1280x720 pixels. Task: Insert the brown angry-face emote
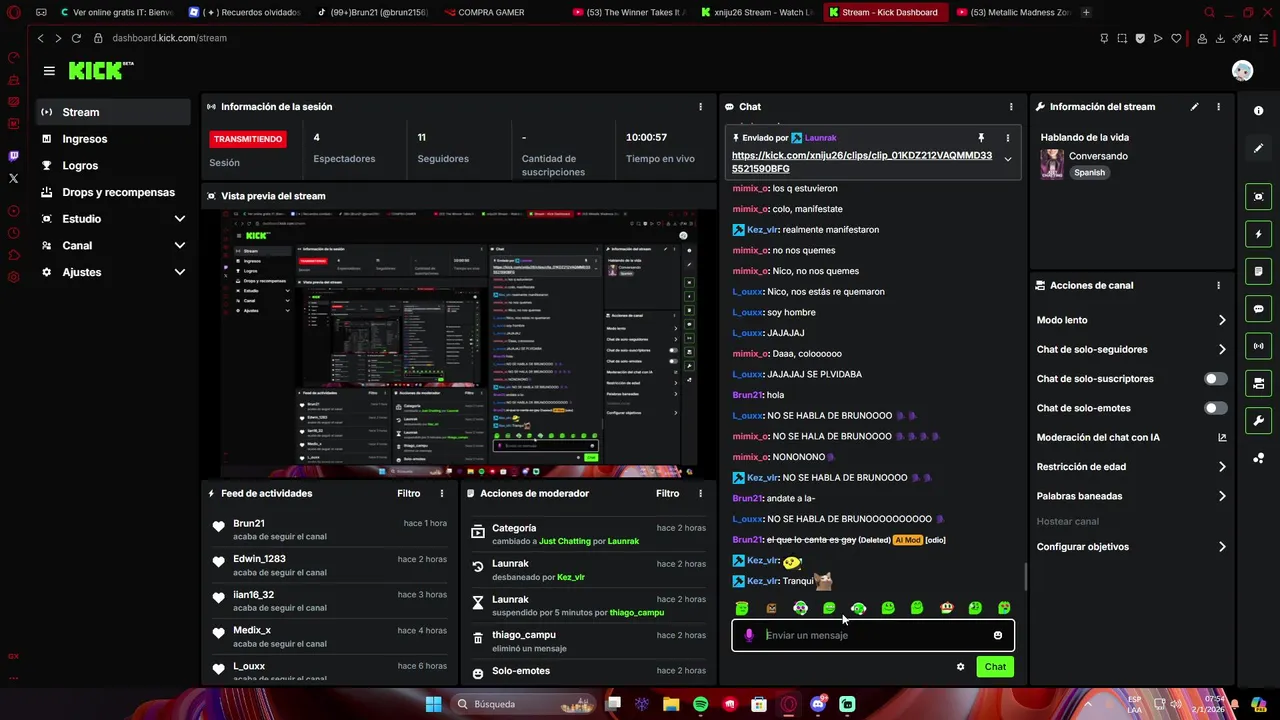pyautogui.click(x=771, y=608)
